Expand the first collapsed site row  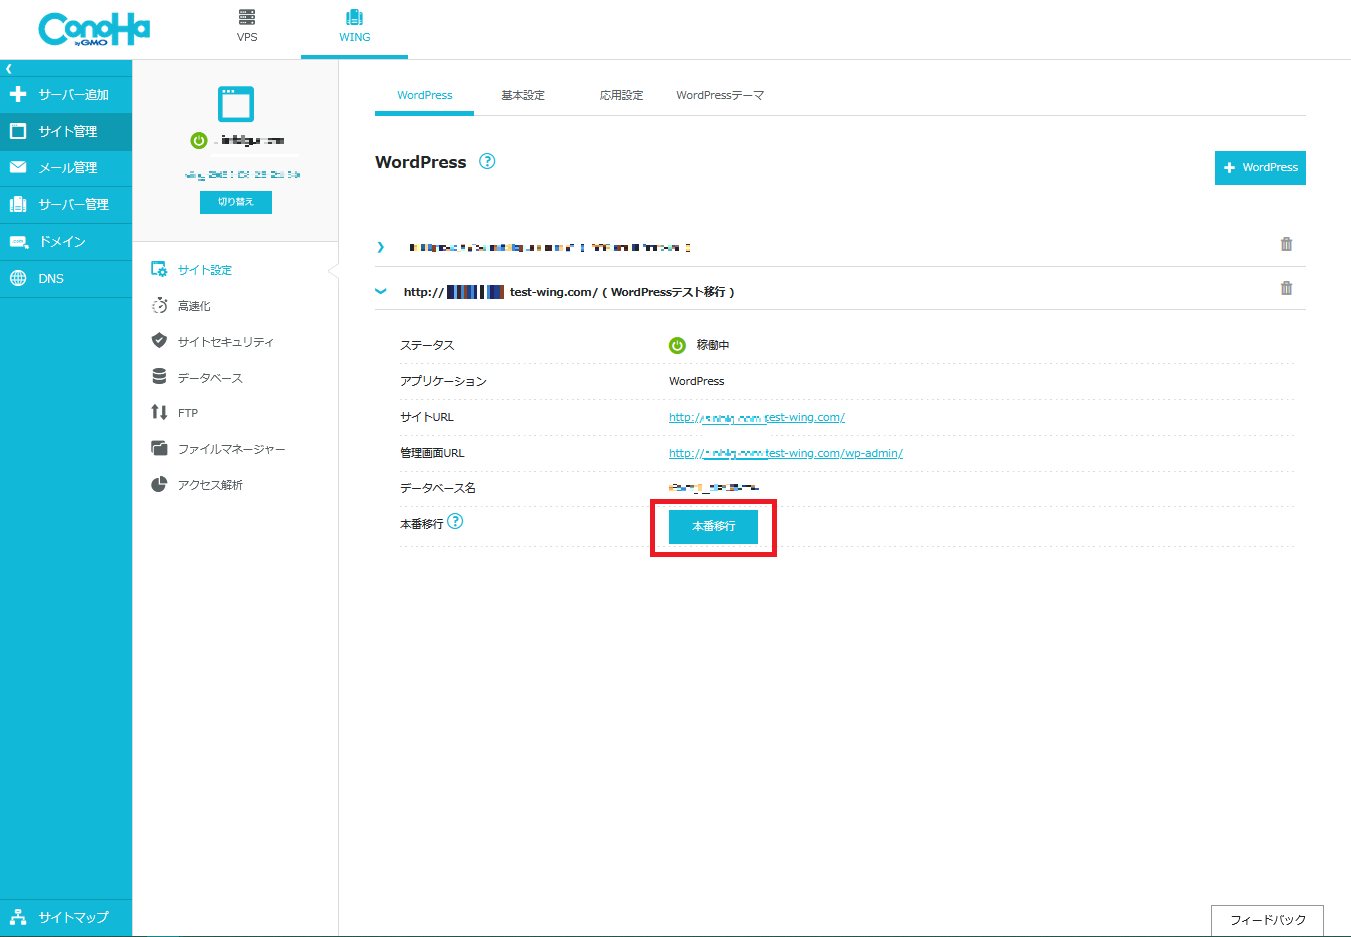point(381,247)
